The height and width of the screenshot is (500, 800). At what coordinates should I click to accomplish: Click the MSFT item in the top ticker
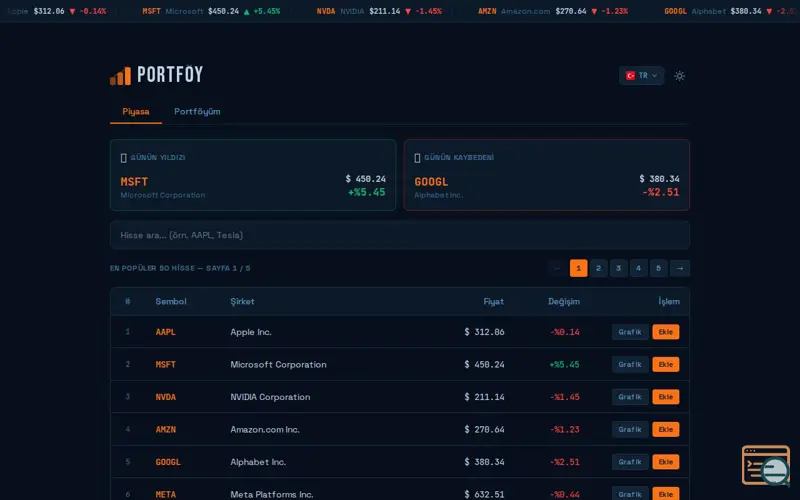(x=211, y=11)
